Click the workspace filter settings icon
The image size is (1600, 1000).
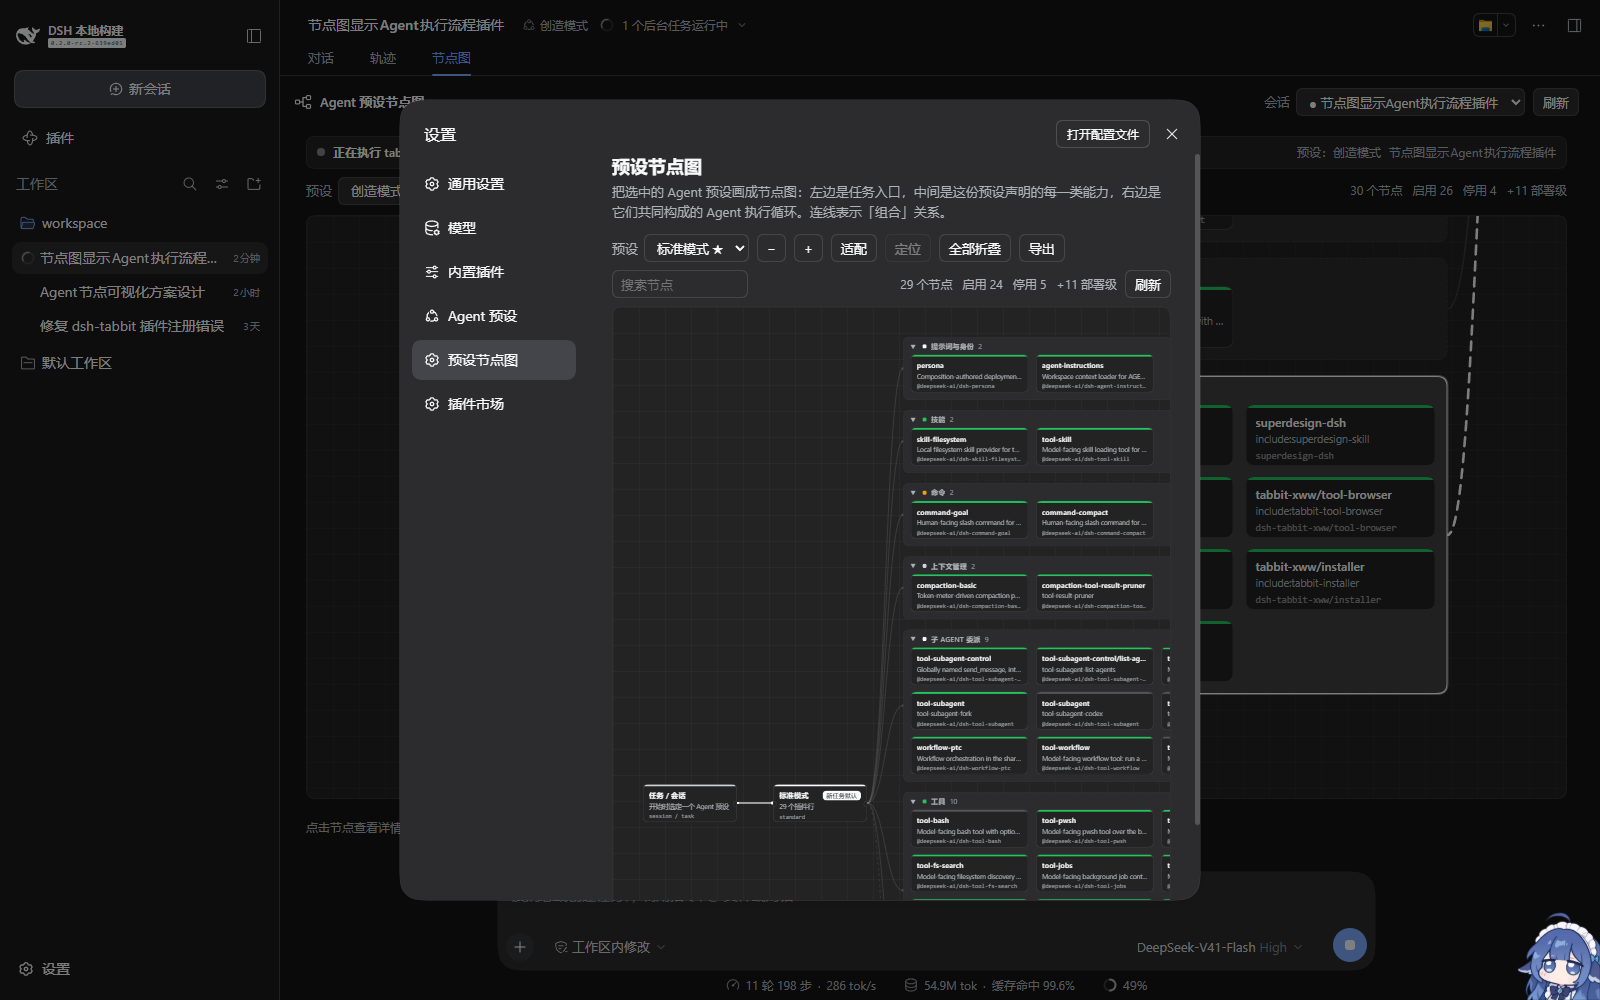pyautogui.click(x=222, y=184)
